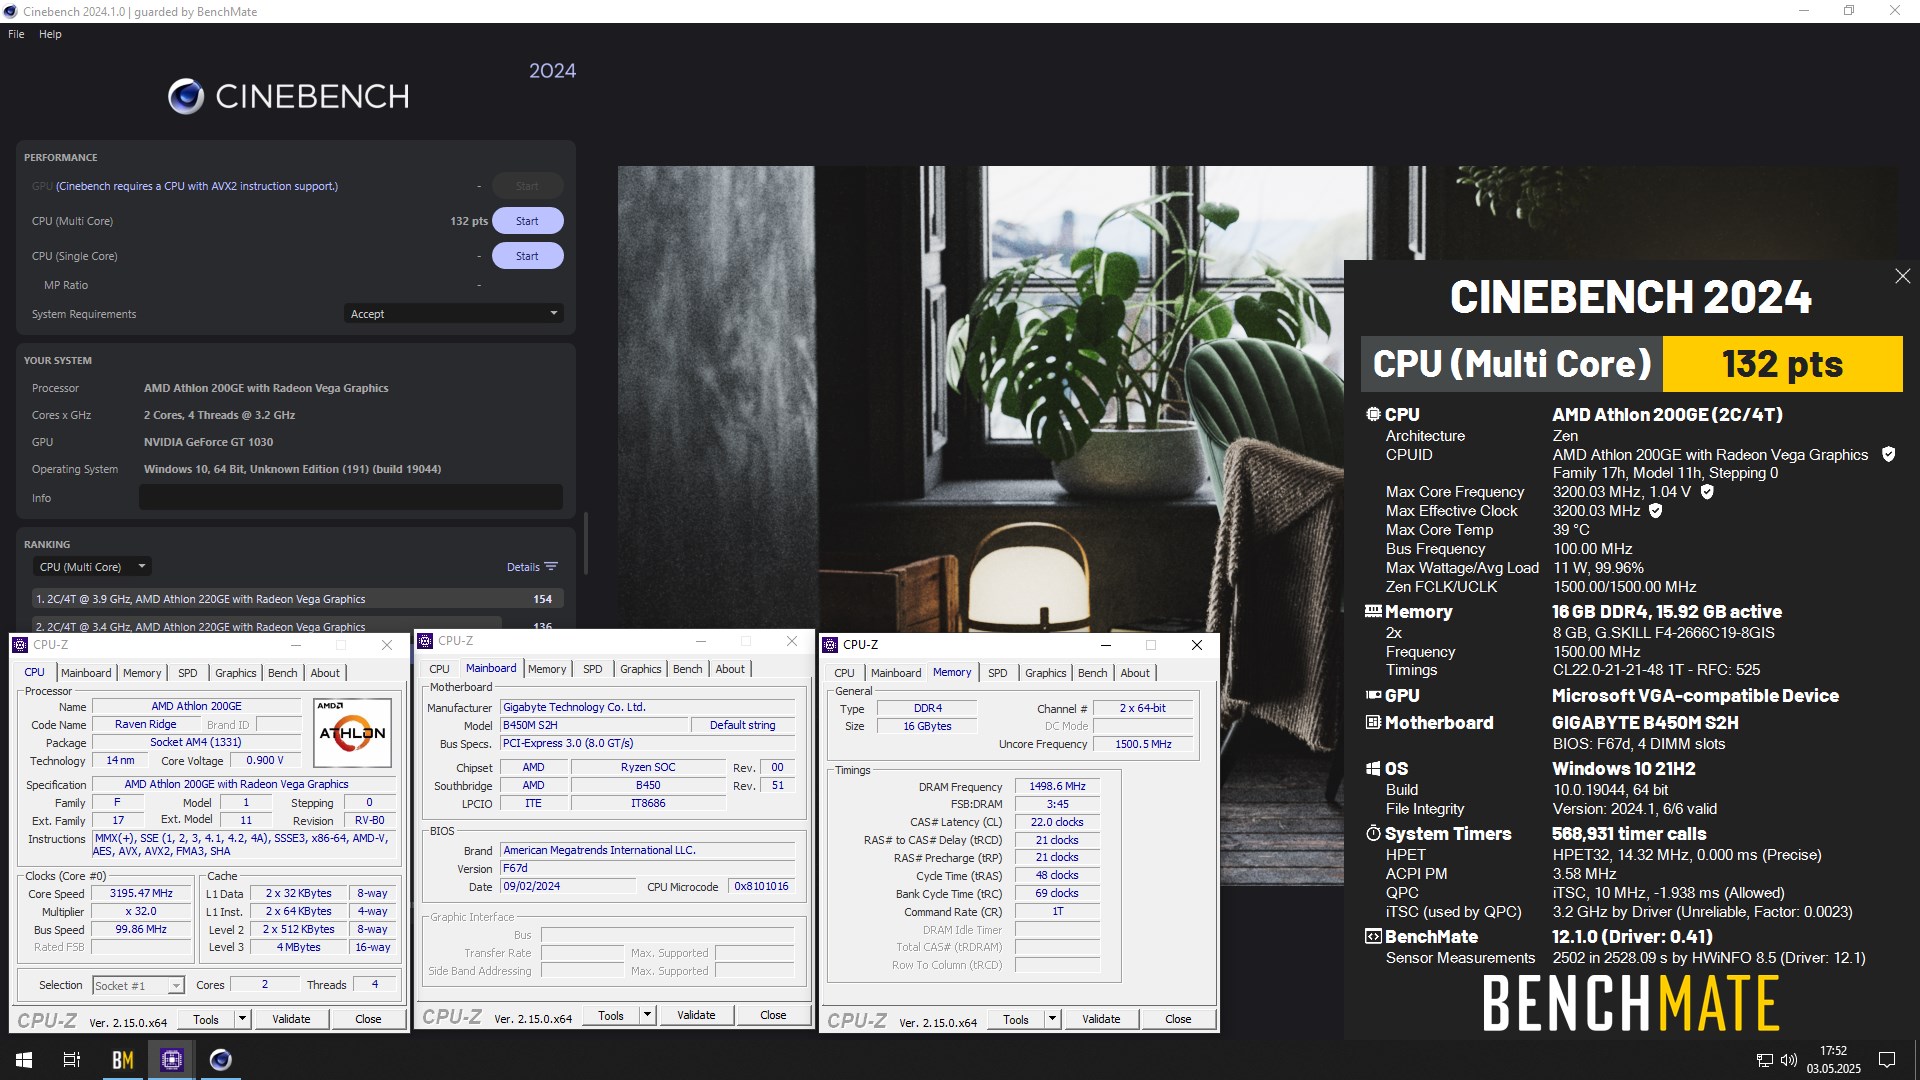Start the CPU Multi Core benchmark
This screenshot has width=1920, height=1080.
coord(527,221)
